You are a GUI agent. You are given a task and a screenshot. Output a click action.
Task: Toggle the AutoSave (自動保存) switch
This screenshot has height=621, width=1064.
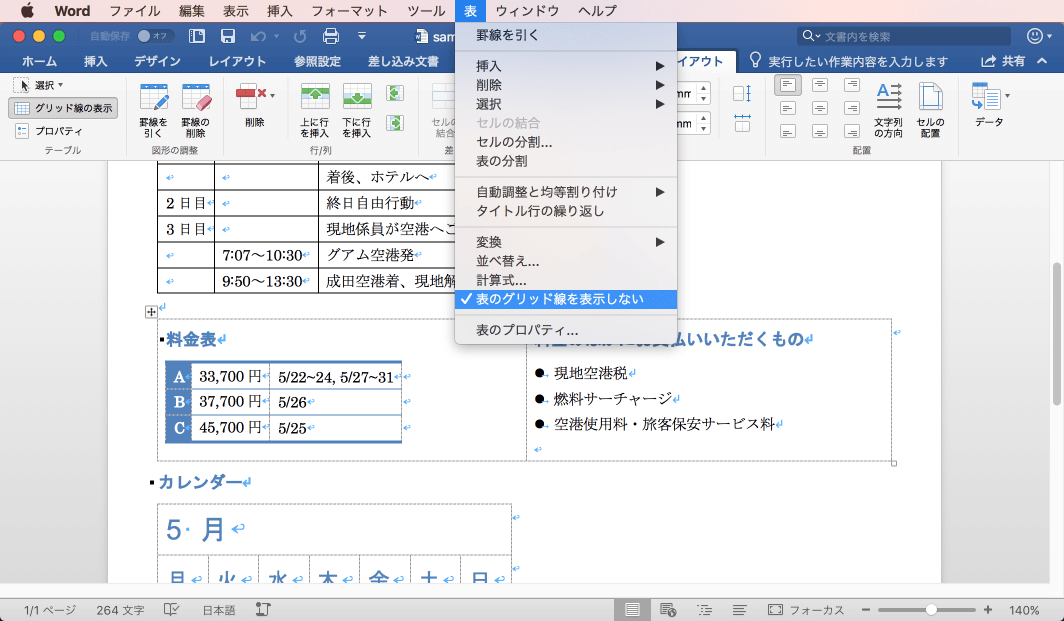pyautogui.click(x=154, y=36)
